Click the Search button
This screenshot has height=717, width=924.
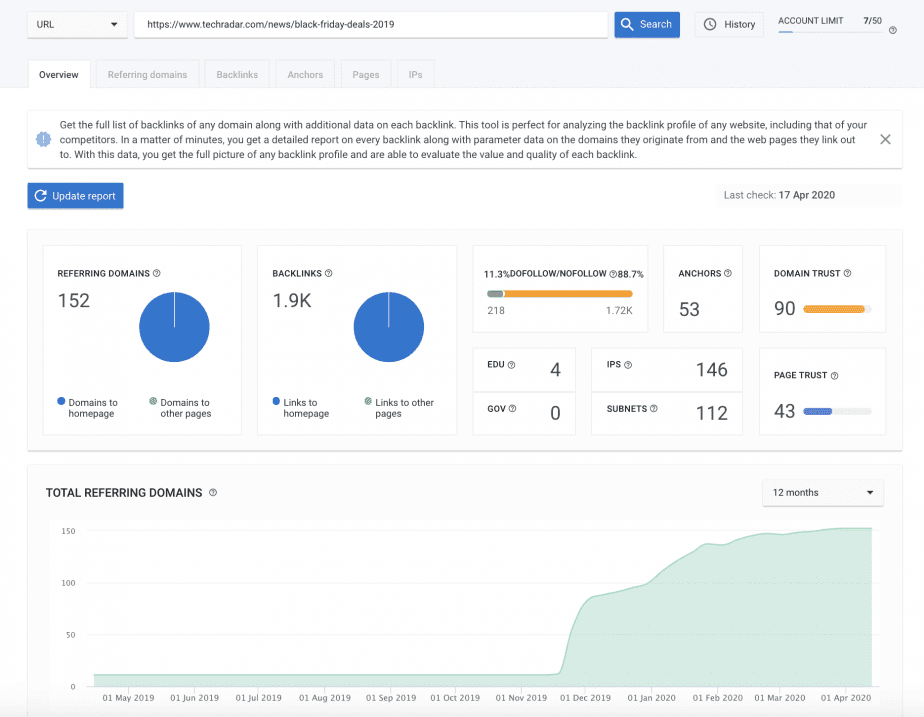tap(647, 25)
